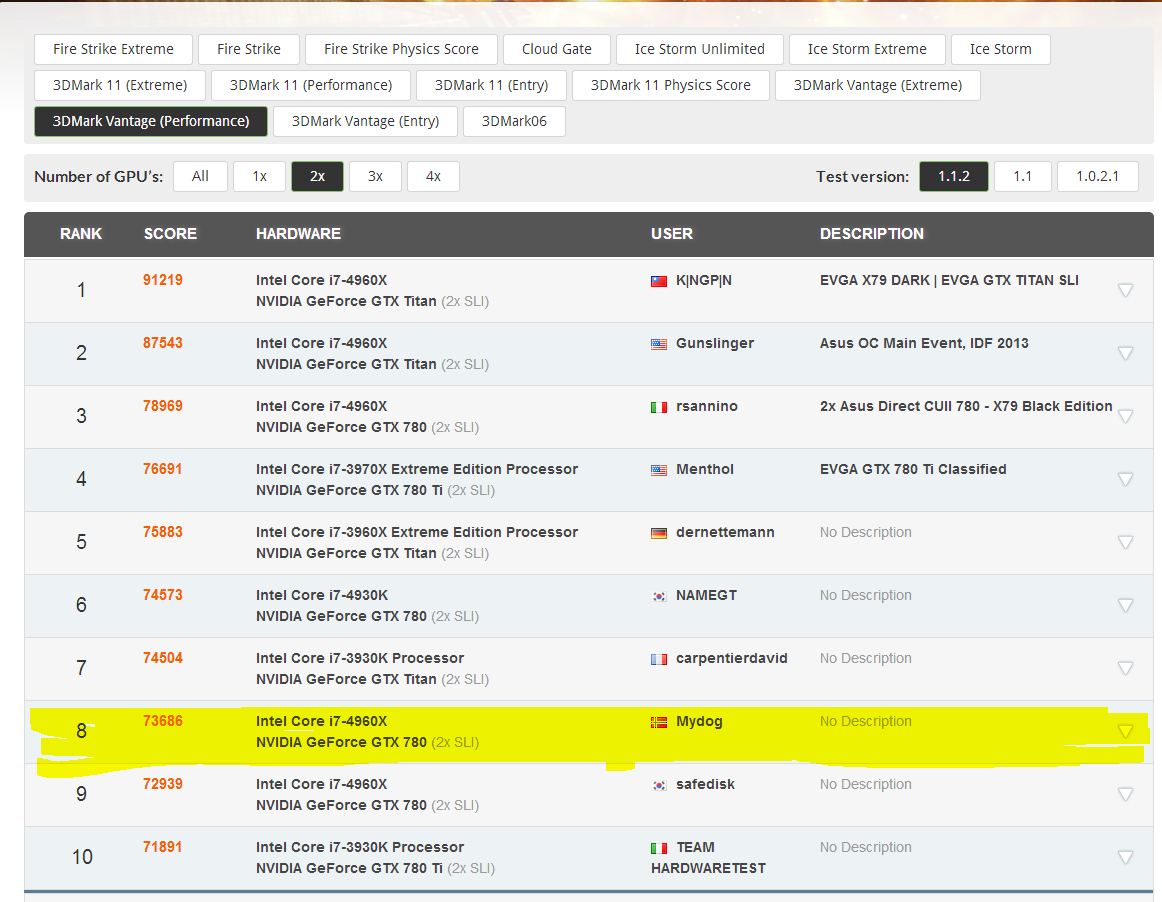The width and height of the screenshot is (1162, 902).
Task: Switch to Fire Strike tab
Action: 249,49
